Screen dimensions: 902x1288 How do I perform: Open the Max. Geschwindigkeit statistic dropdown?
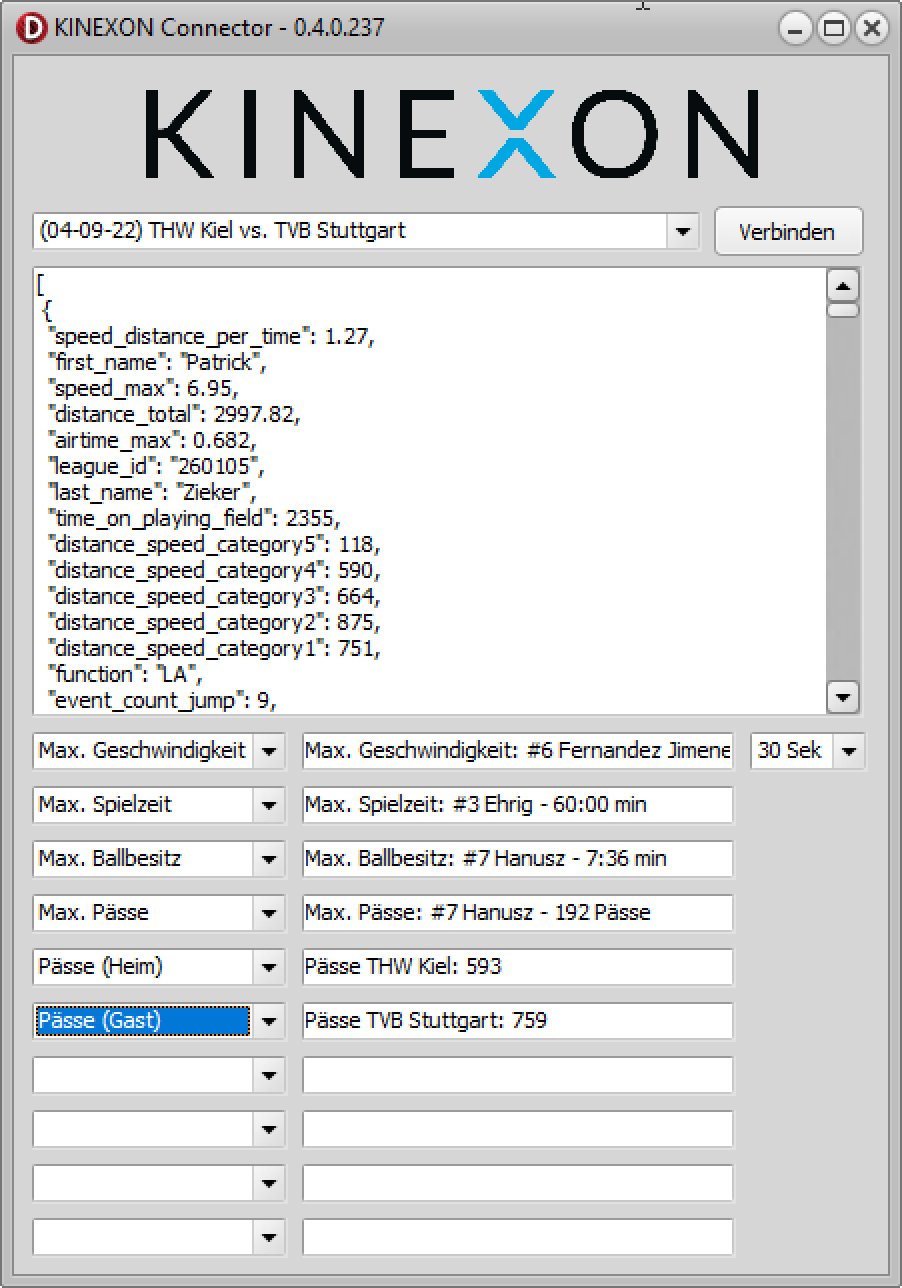click(268, 751)
